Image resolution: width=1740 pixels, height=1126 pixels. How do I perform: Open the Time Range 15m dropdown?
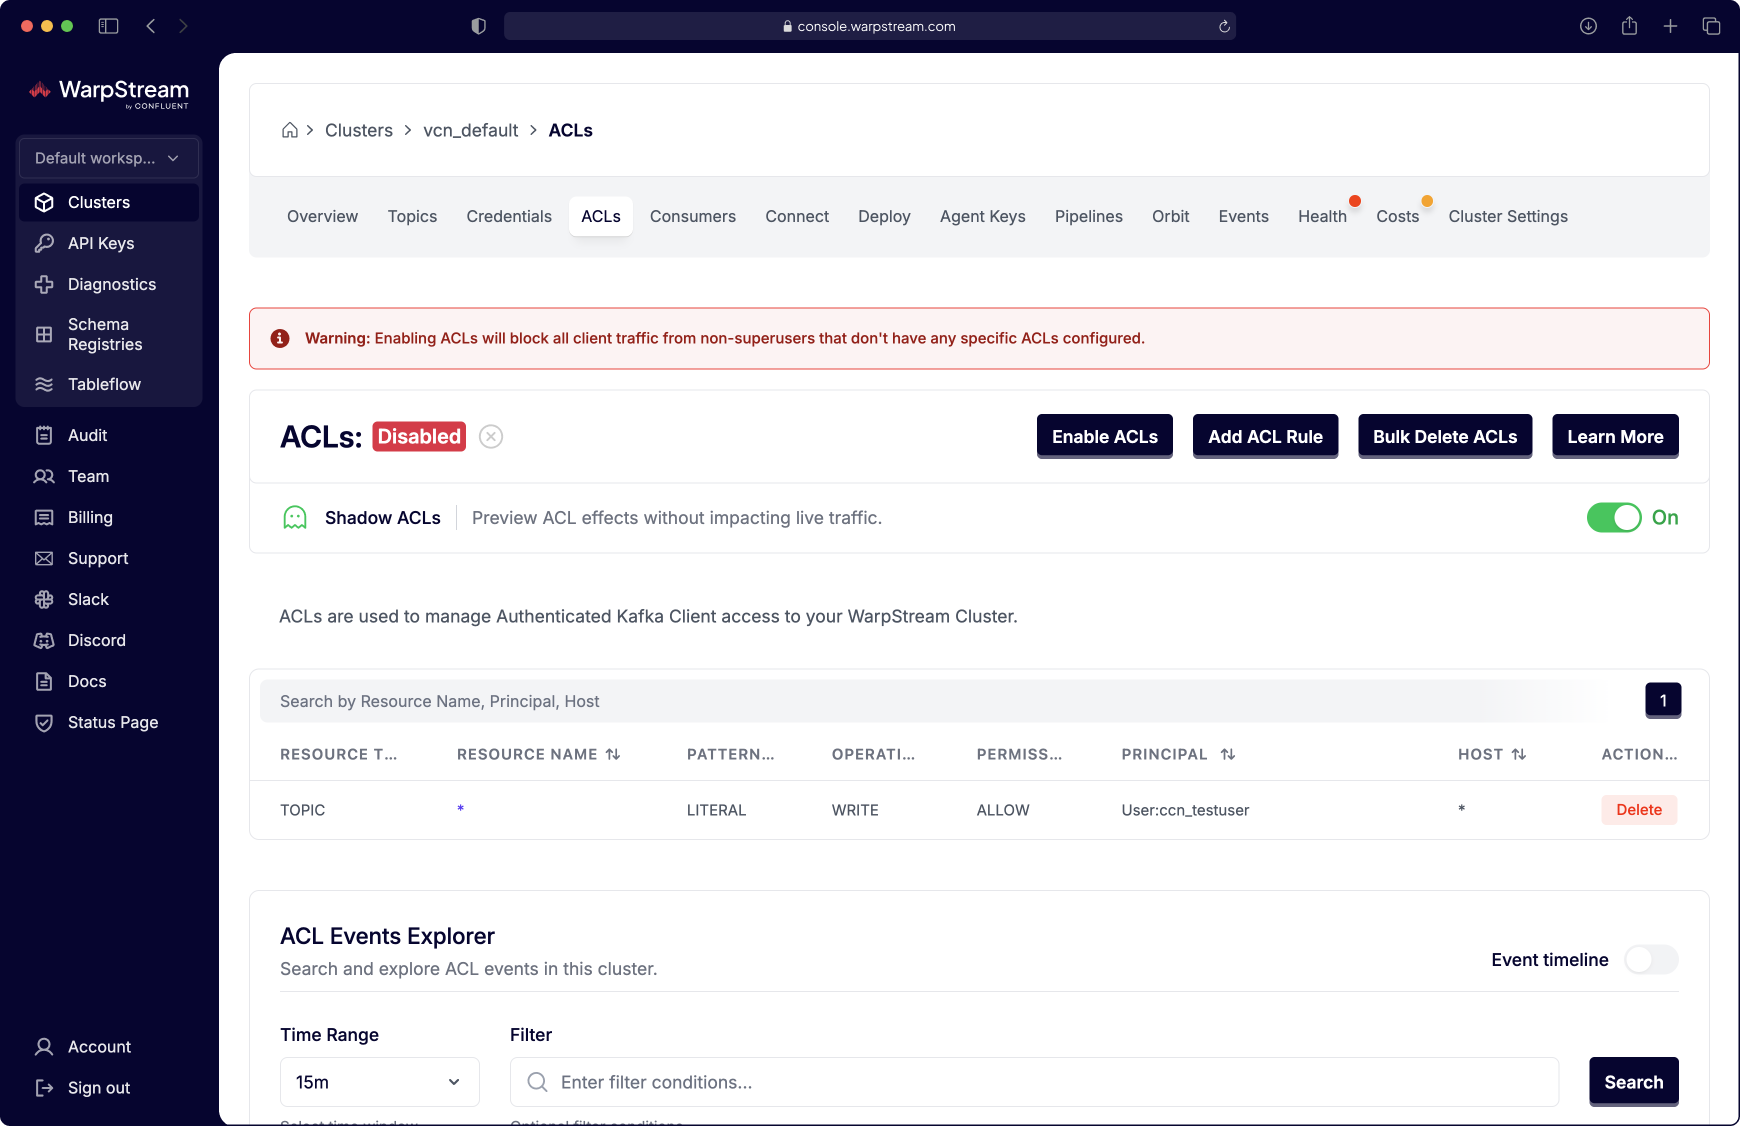click(x=380, y=1082)
